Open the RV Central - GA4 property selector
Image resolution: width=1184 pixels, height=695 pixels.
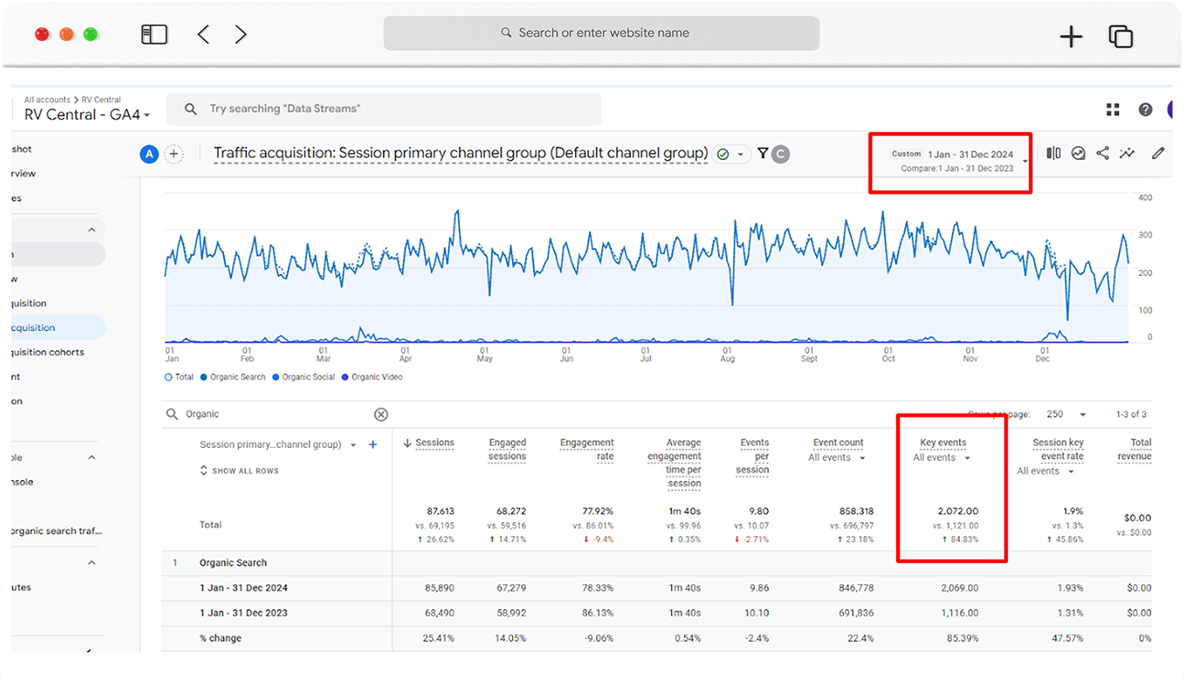(x=87, y=115)
